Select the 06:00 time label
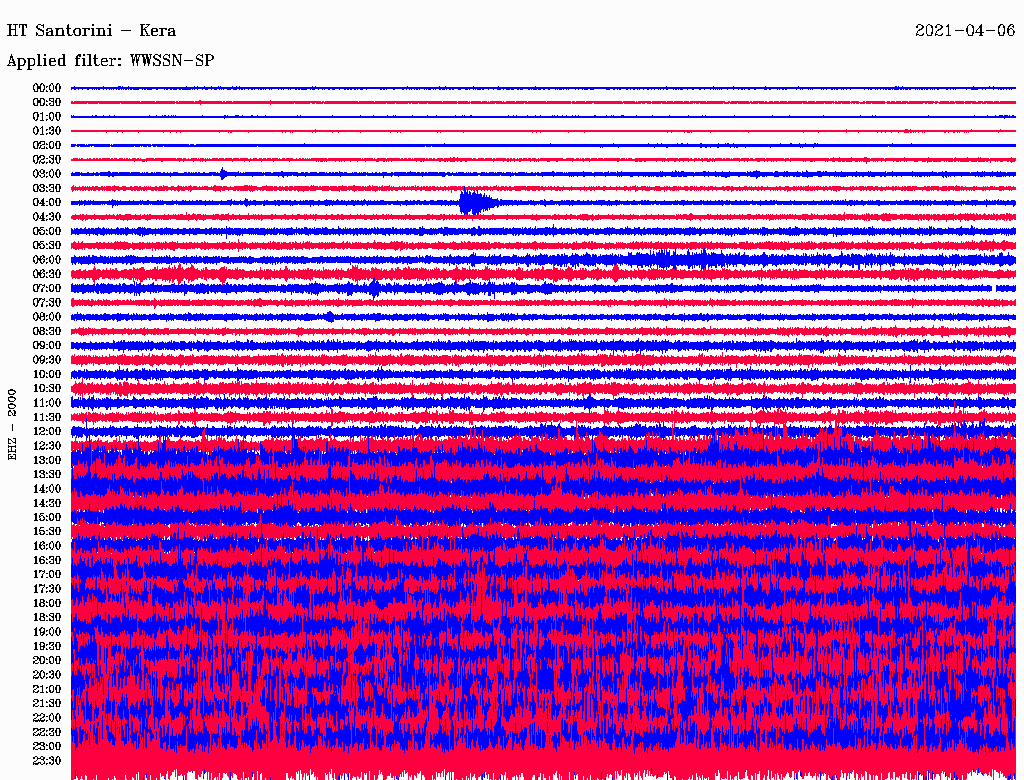The width and height of the screenshot is (1024, 780). pos(47,260)
